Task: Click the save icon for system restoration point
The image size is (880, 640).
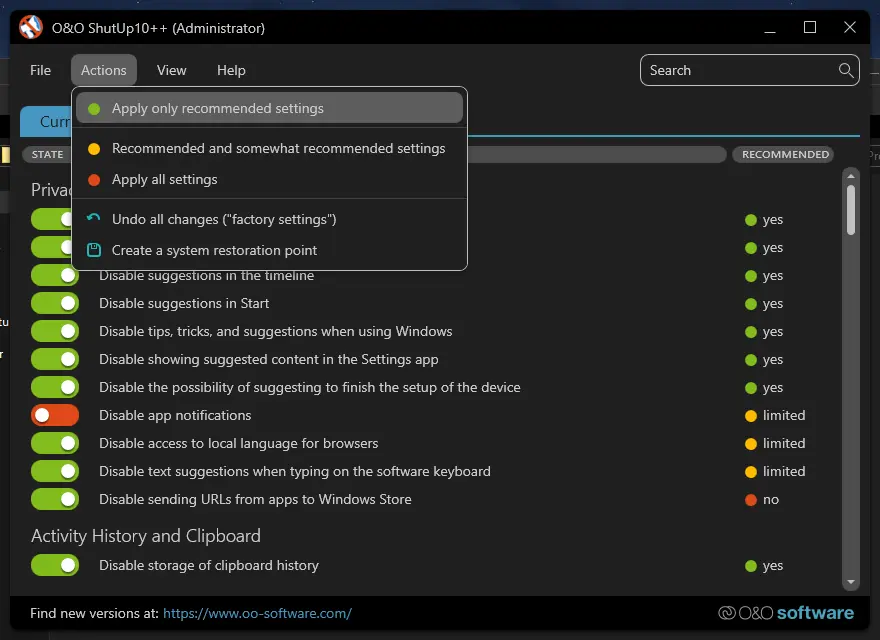Action: click(94, 250)
